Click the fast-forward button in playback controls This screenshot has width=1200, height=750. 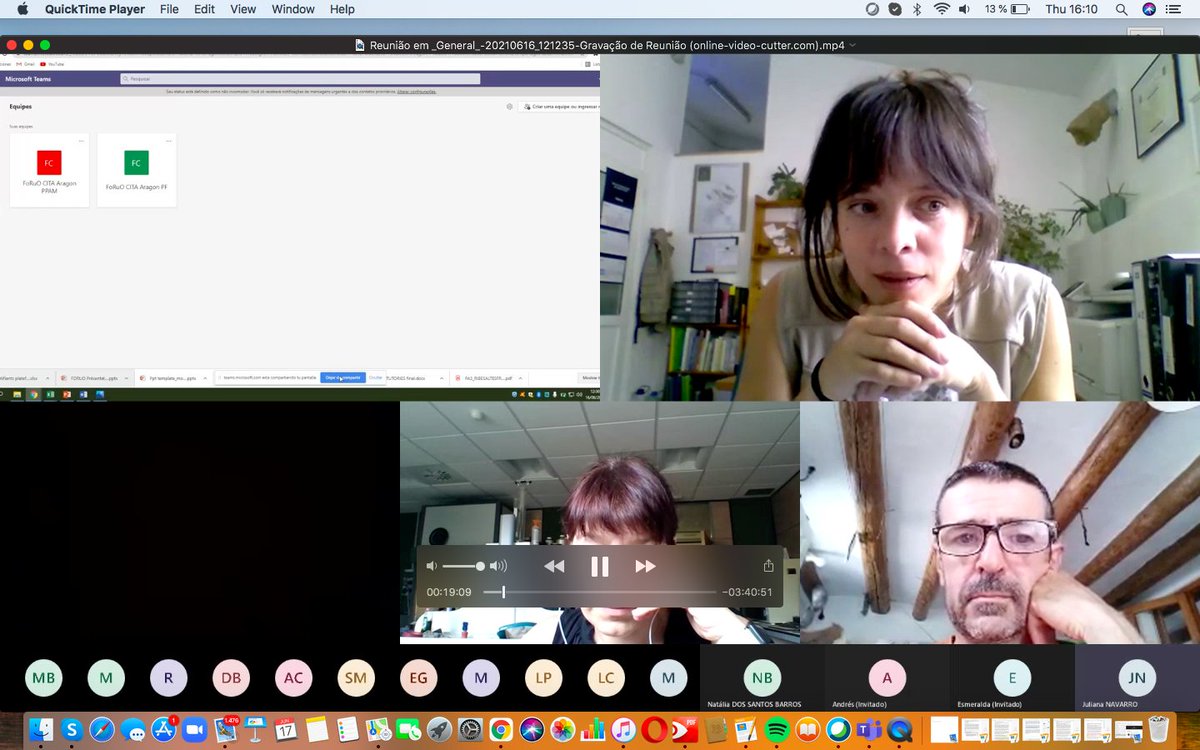coord(645,566)
